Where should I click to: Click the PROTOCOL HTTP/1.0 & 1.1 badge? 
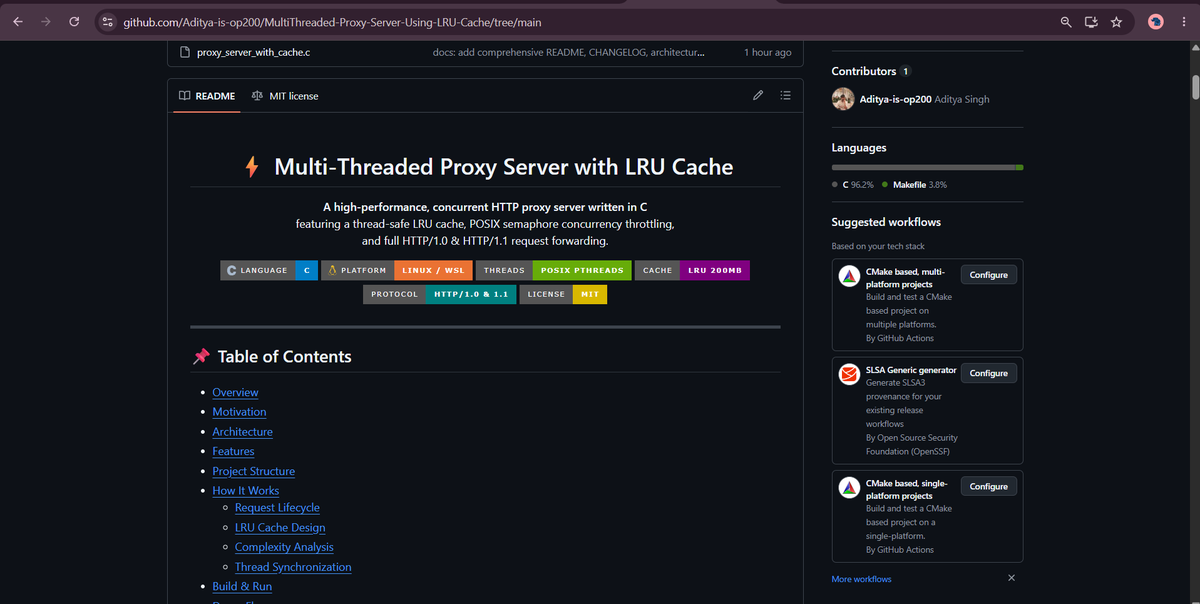pyautogui.click(x=440, y=294)
